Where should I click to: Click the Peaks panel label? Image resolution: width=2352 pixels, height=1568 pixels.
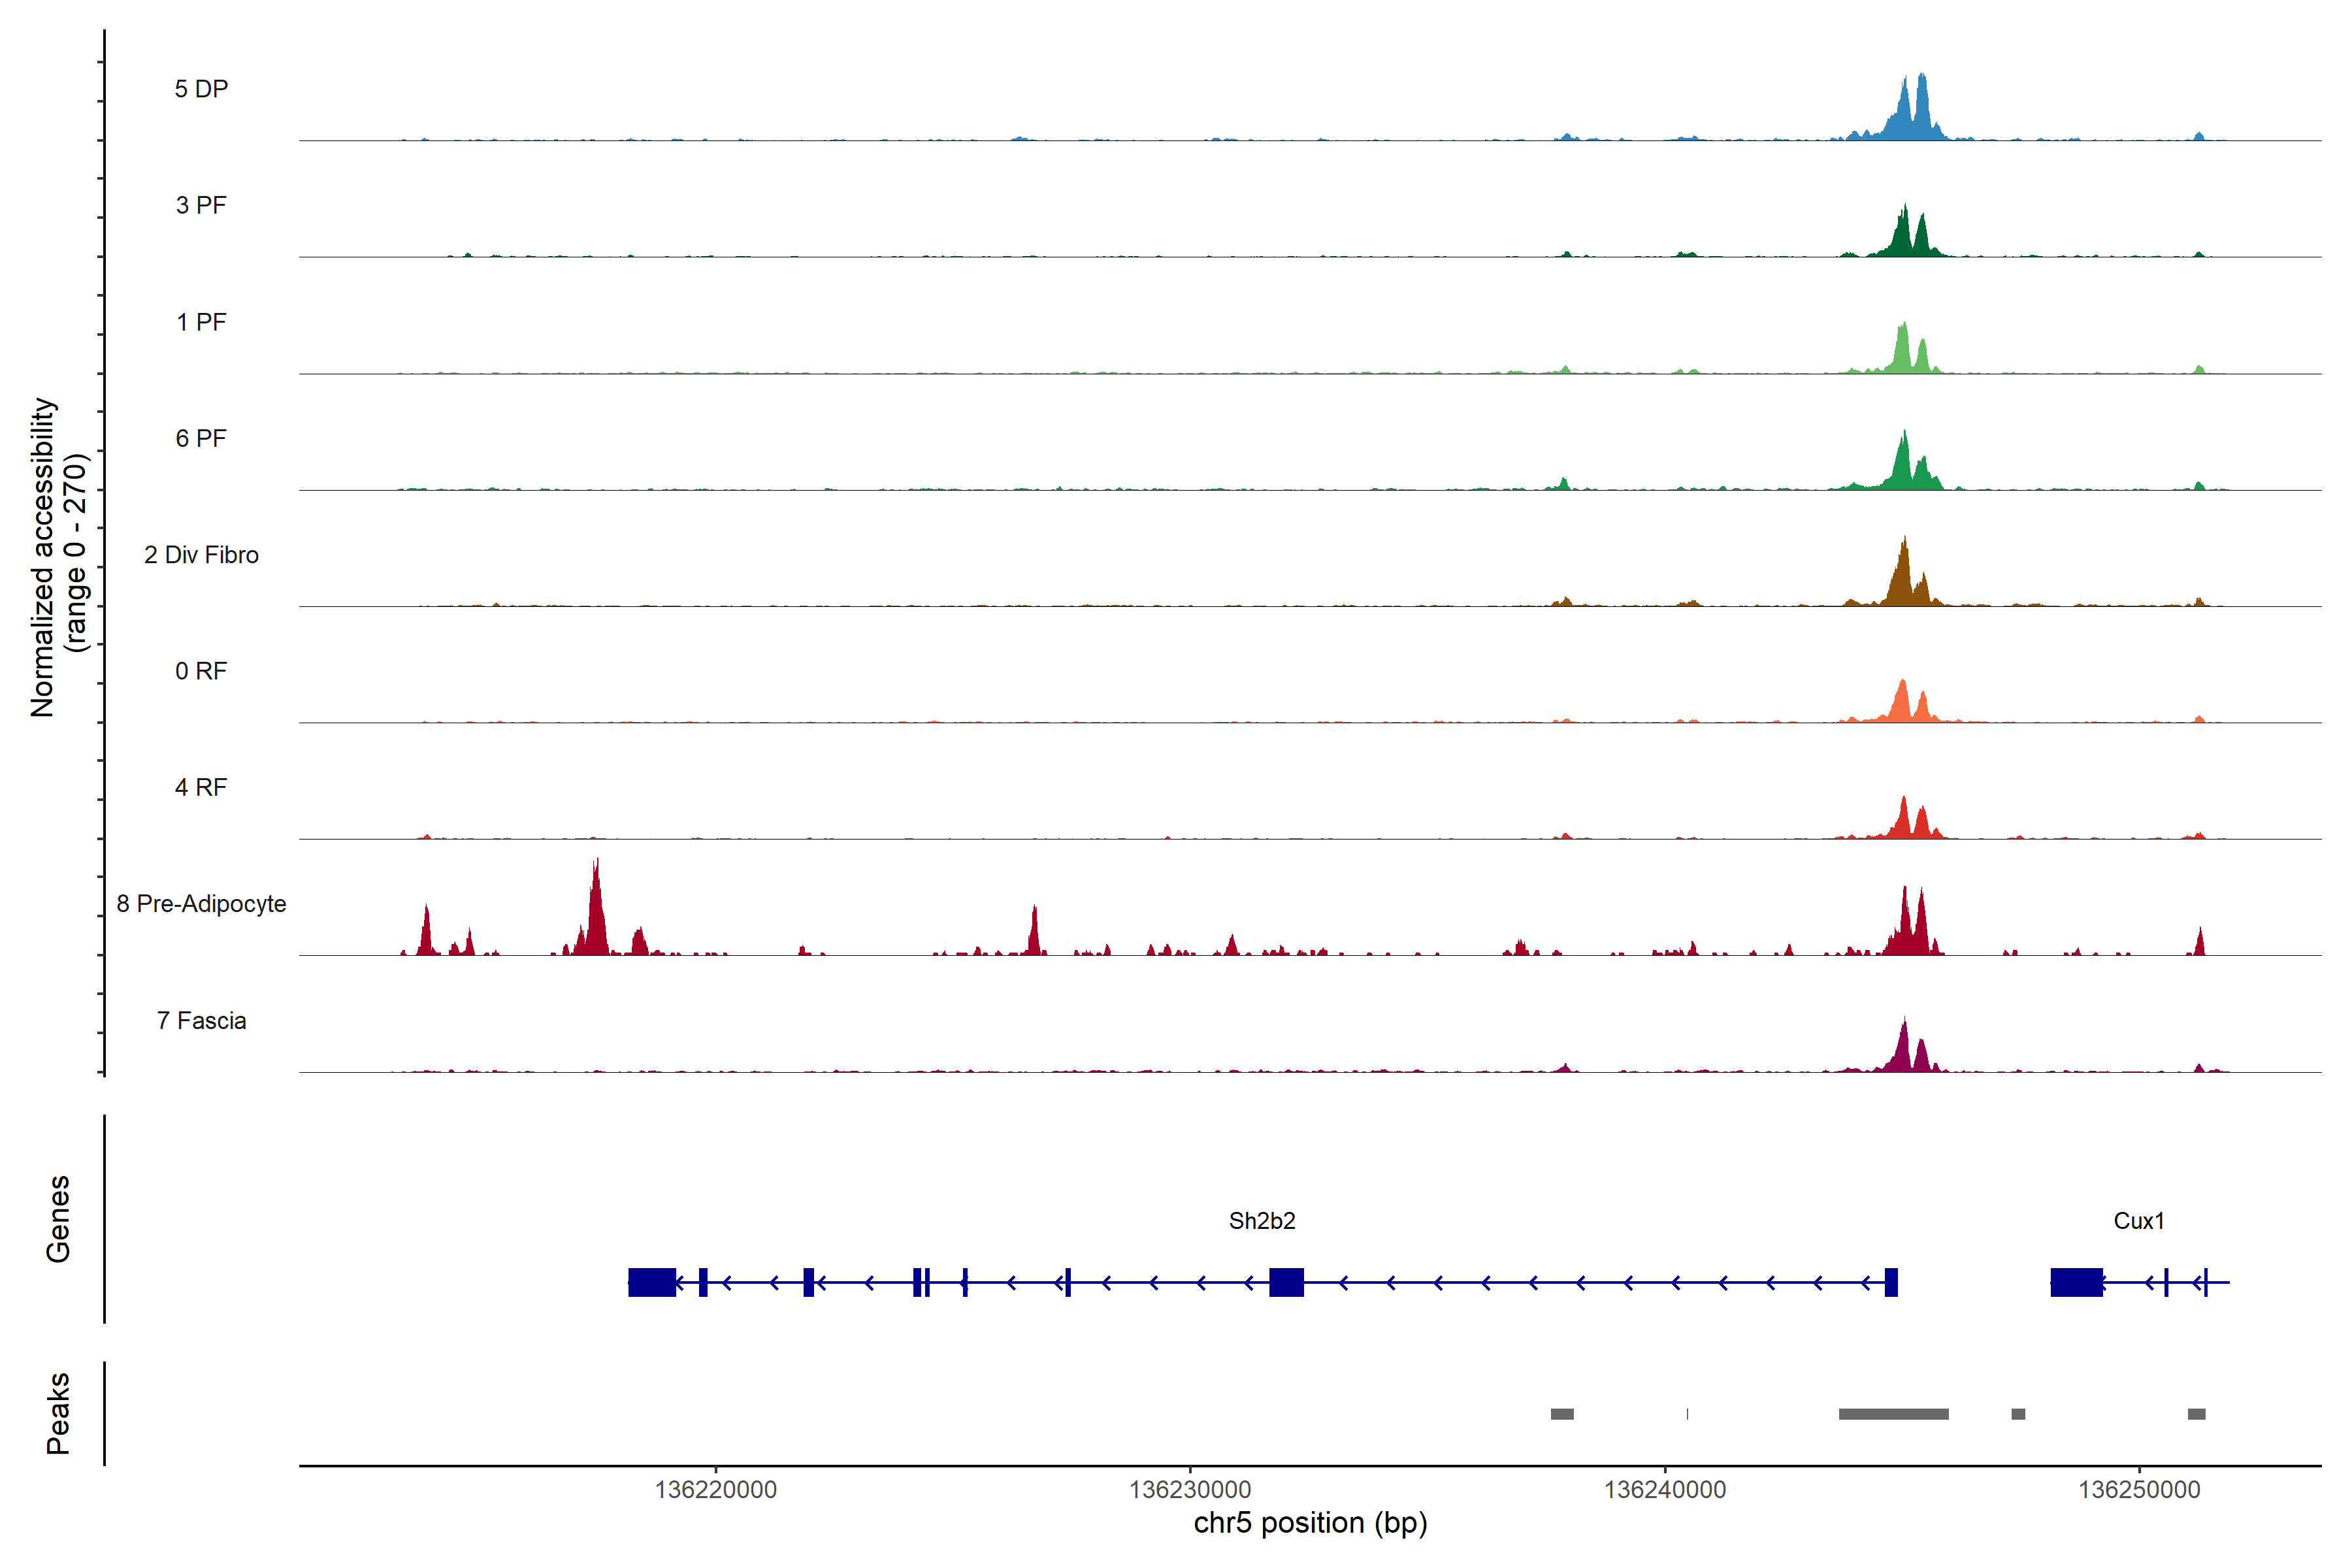click(58, 1413)
